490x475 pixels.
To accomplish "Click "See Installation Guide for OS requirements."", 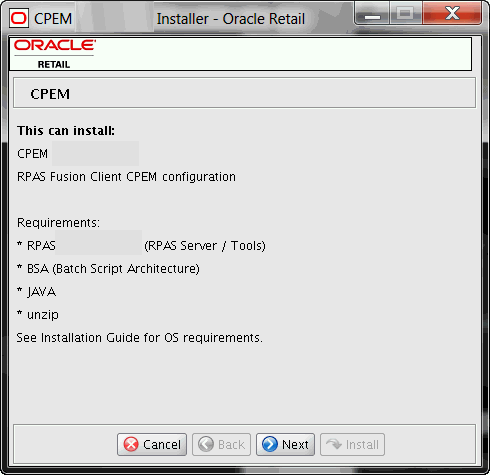I will tap(140, 338).
